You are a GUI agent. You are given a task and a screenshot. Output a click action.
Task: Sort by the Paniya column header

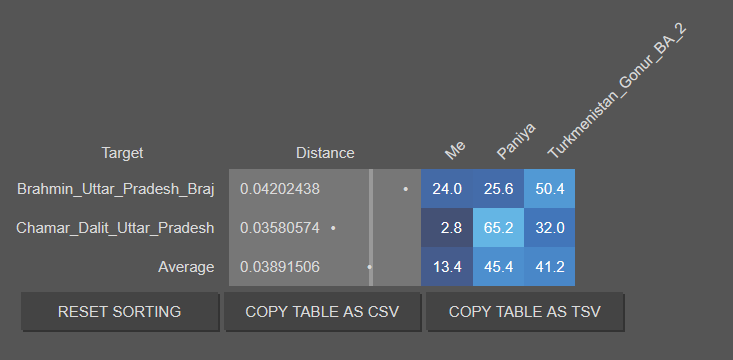coord(516,141)
